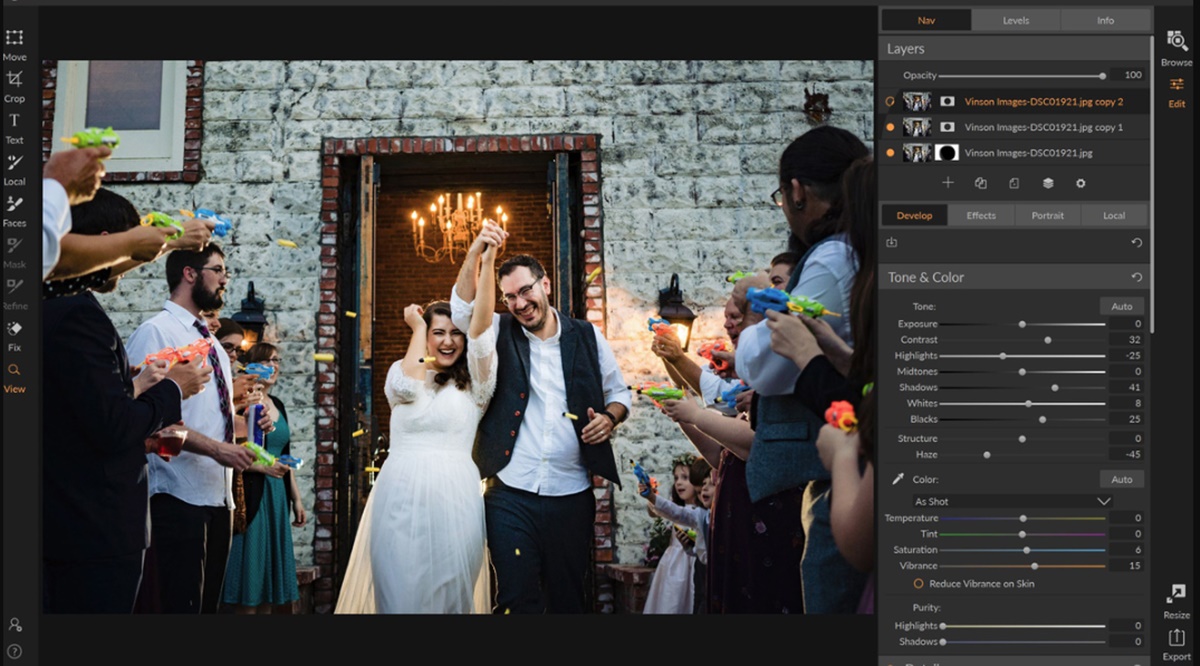
Task: Click the Shadows slider handle
Action: pyautogui.click(x=1054, y=387)
